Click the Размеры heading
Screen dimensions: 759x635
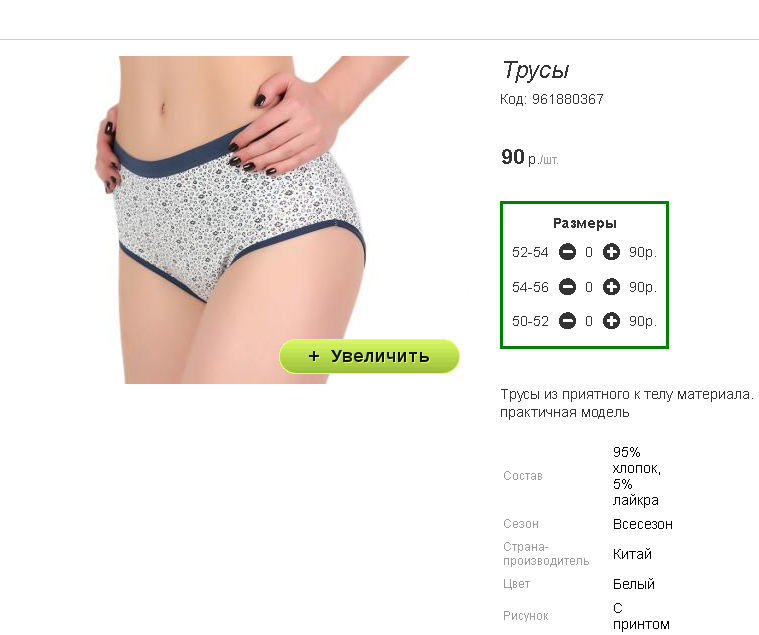(x=585, y=223)
